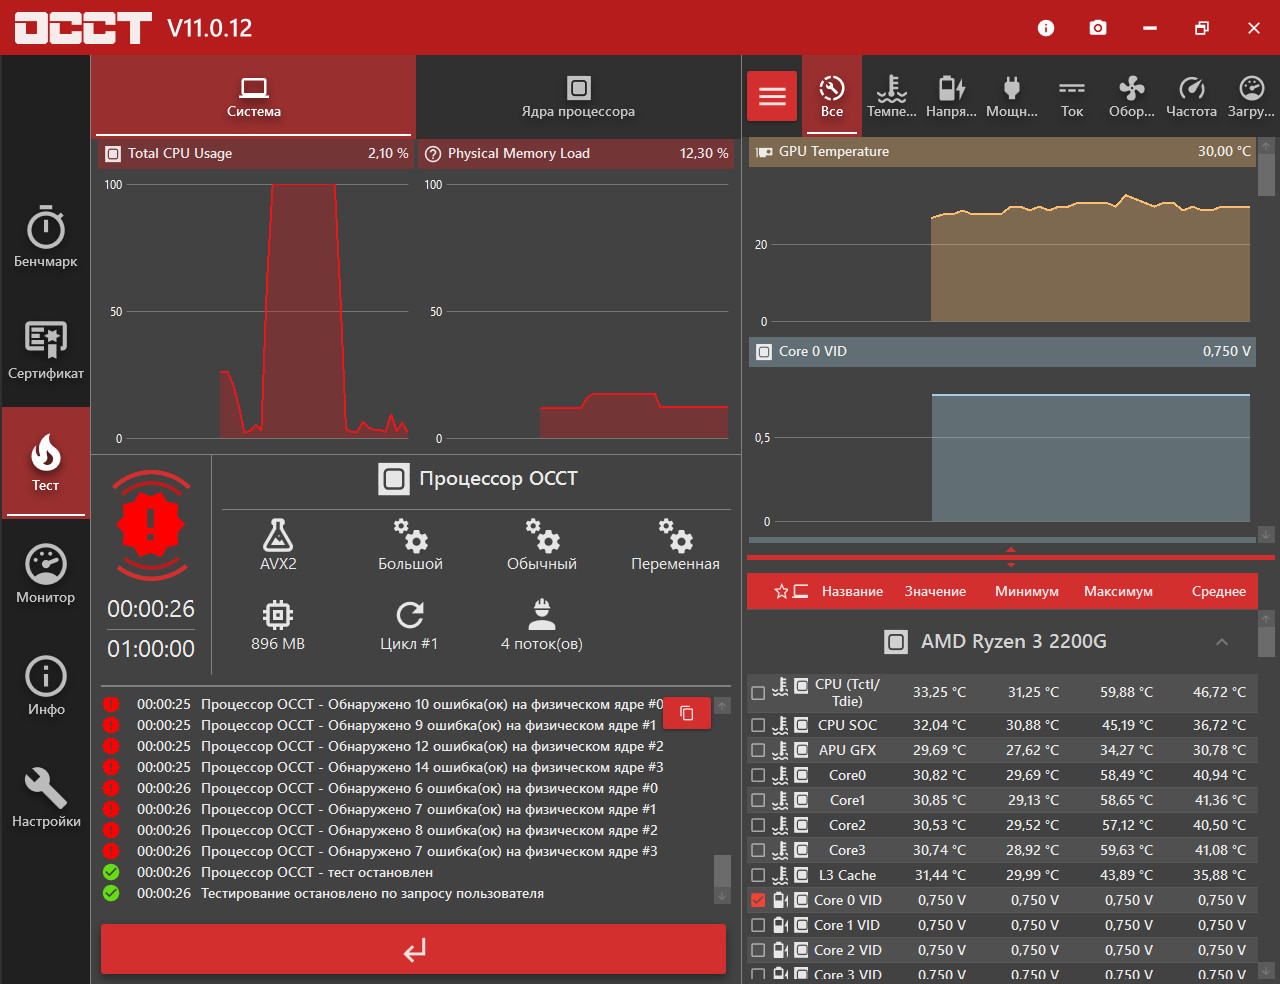Filter sensors by current (Ток)
This screenshot has width=1280, height=984.
[x=1072, y=96]
